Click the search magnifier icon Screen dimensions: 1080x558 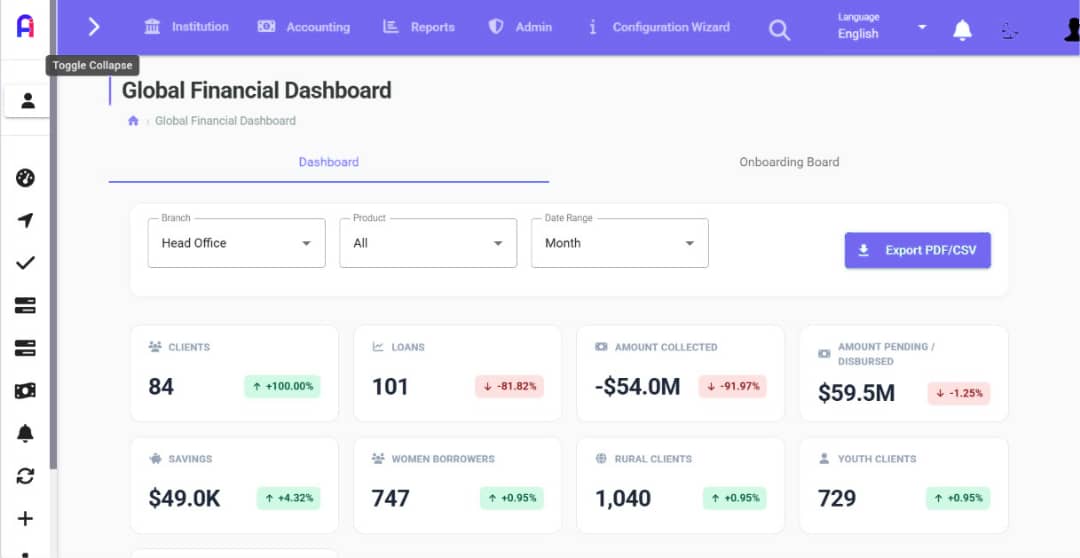pos(779,30)
